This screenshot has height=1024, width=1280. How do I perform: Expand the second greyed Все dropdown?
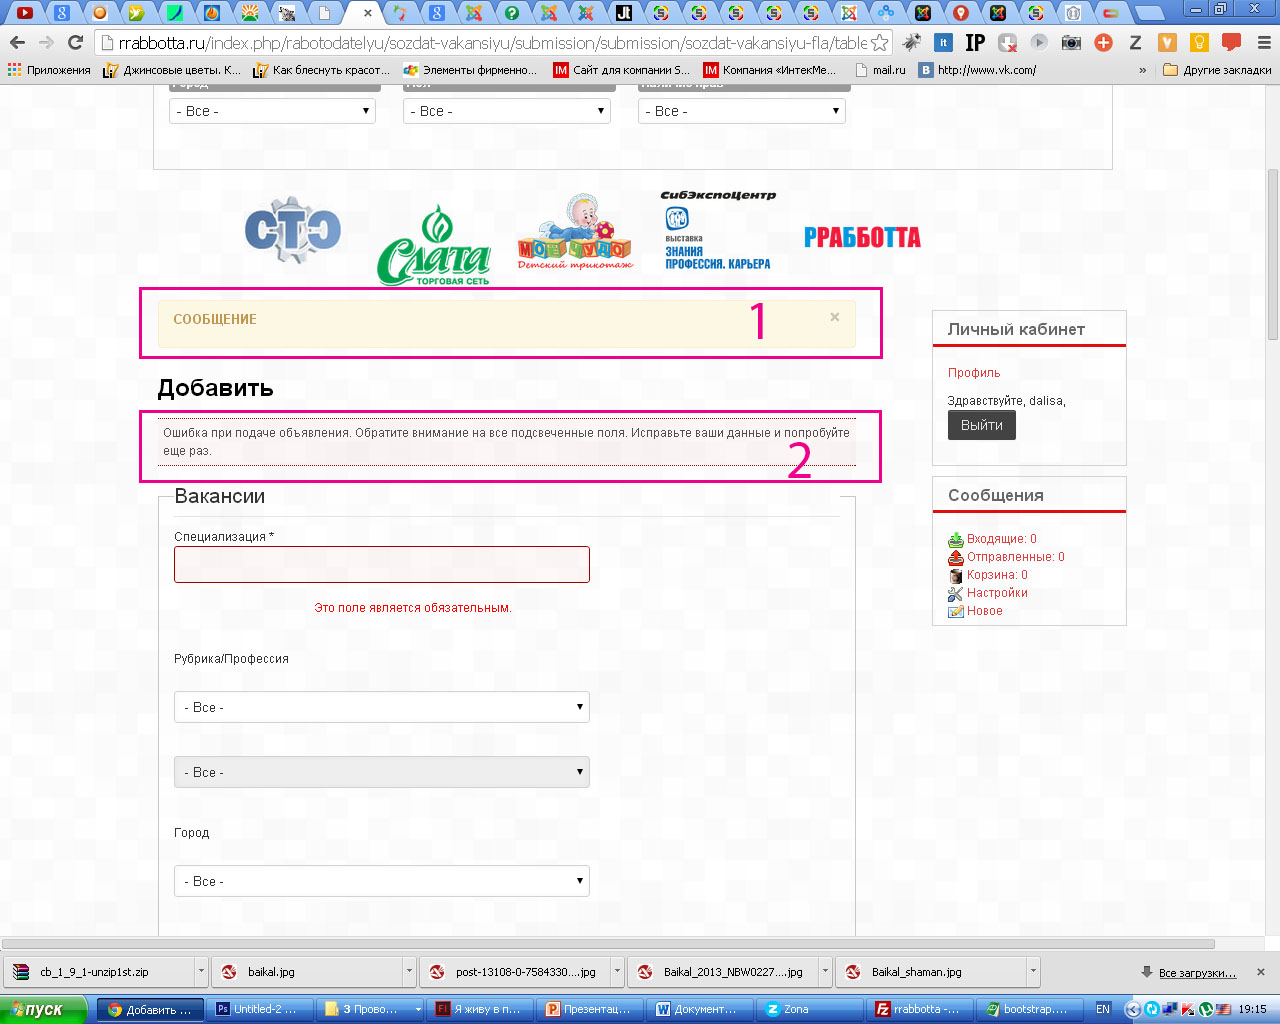(x=381, y=772)
